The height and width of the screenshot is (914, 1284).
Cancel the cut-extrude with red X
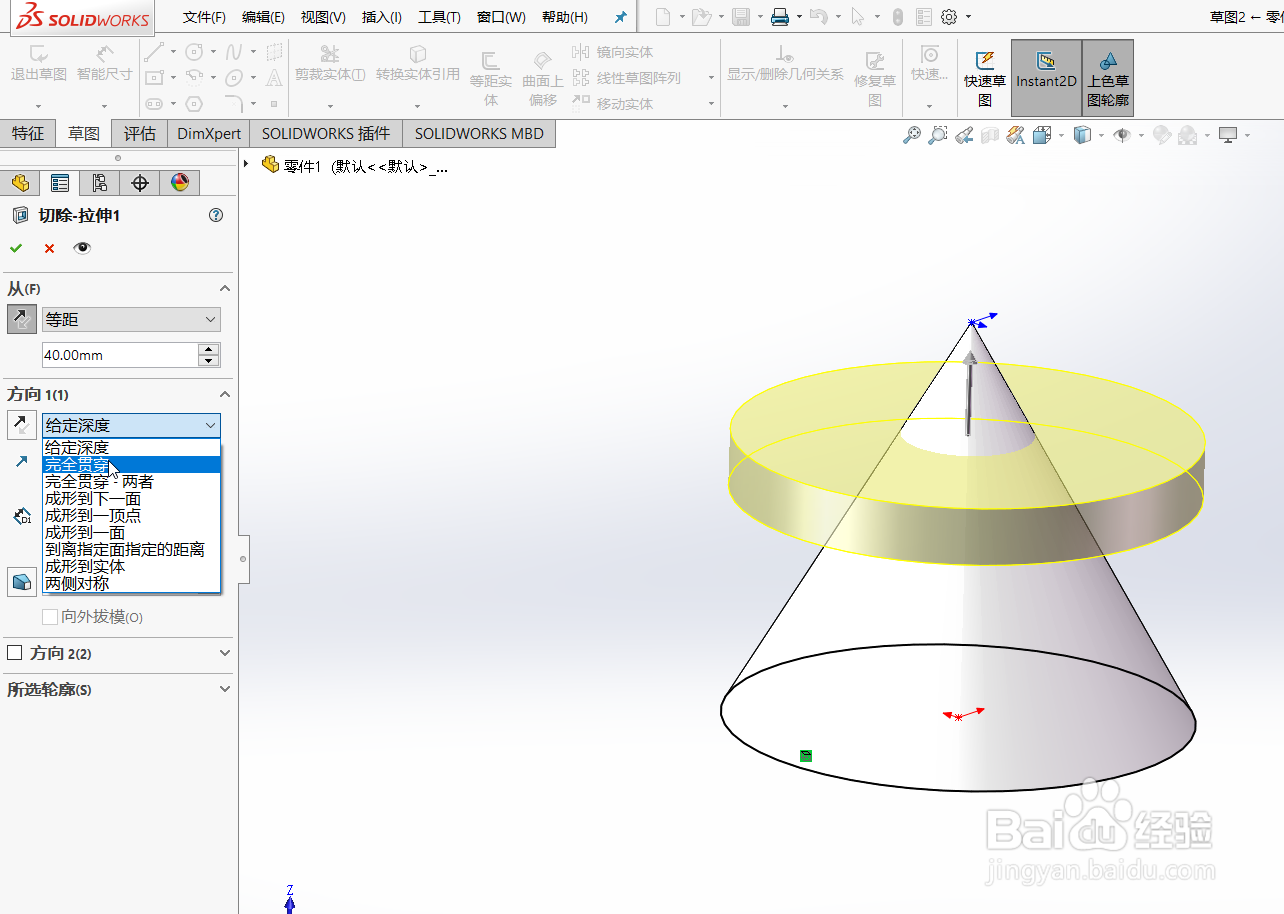pos(49,248)
